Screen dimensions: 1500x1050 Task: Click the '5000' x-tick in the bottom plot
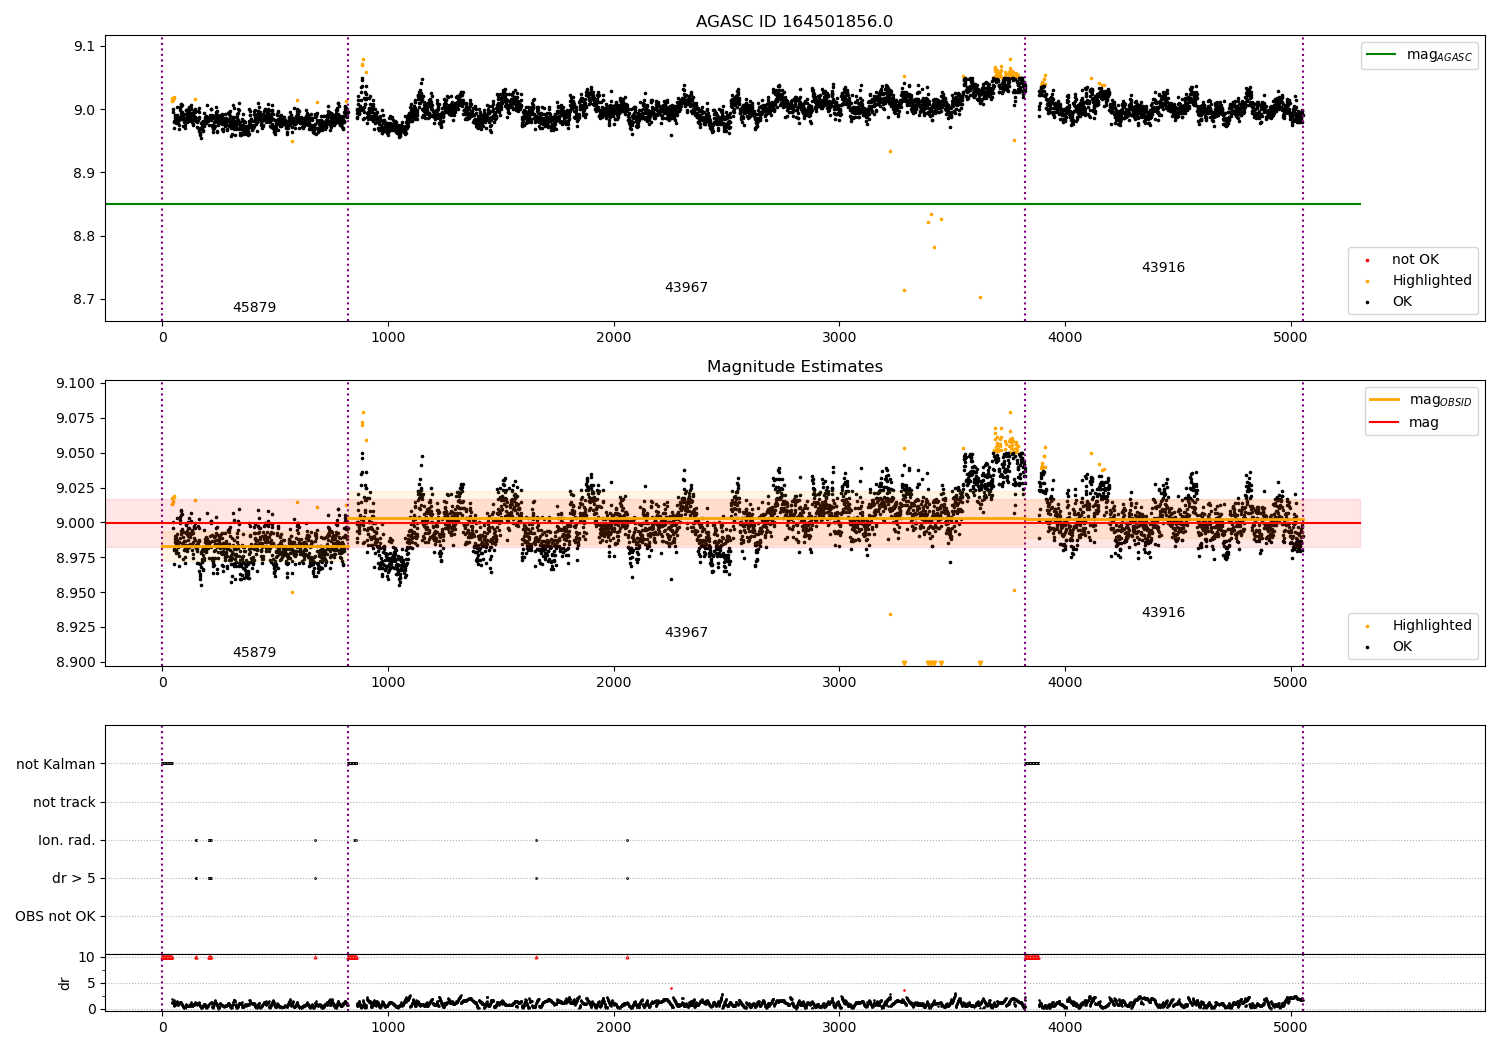1290,1028
